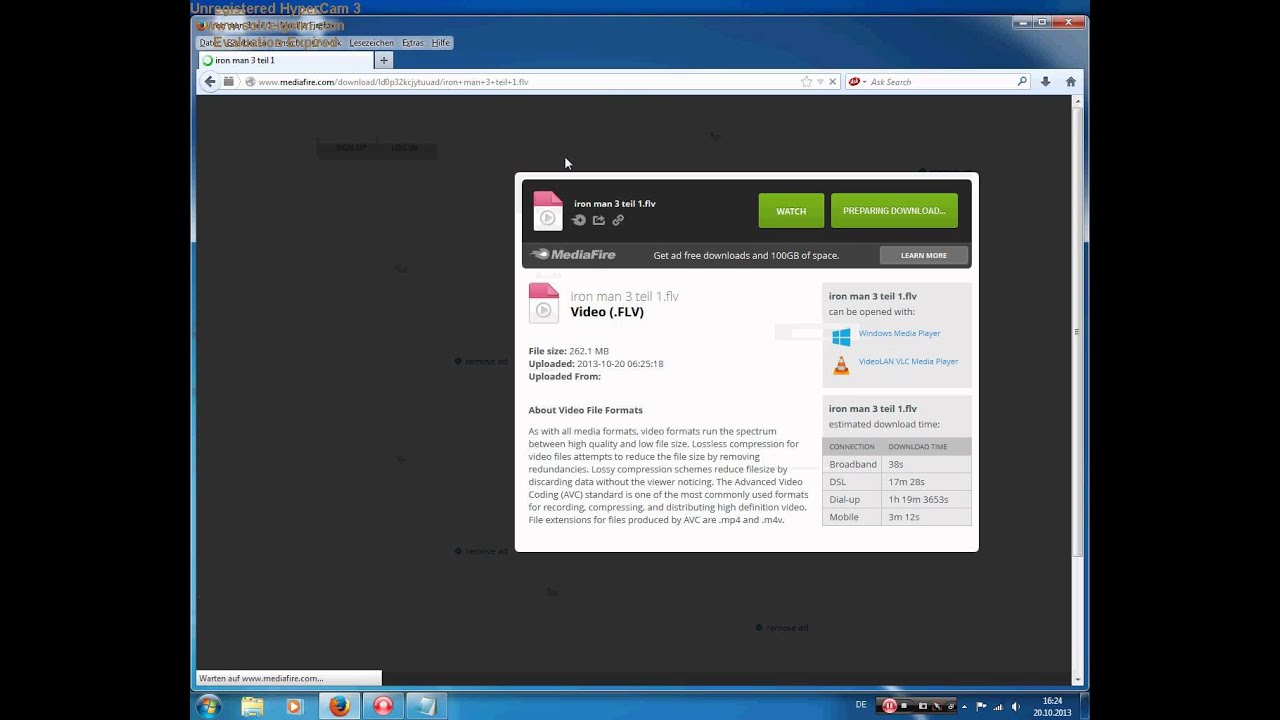Image resolution: width=1280 pixels, height=720 pixels.
Task: Click the Windows logo icon next to Media Player
Action: point(841,337)
